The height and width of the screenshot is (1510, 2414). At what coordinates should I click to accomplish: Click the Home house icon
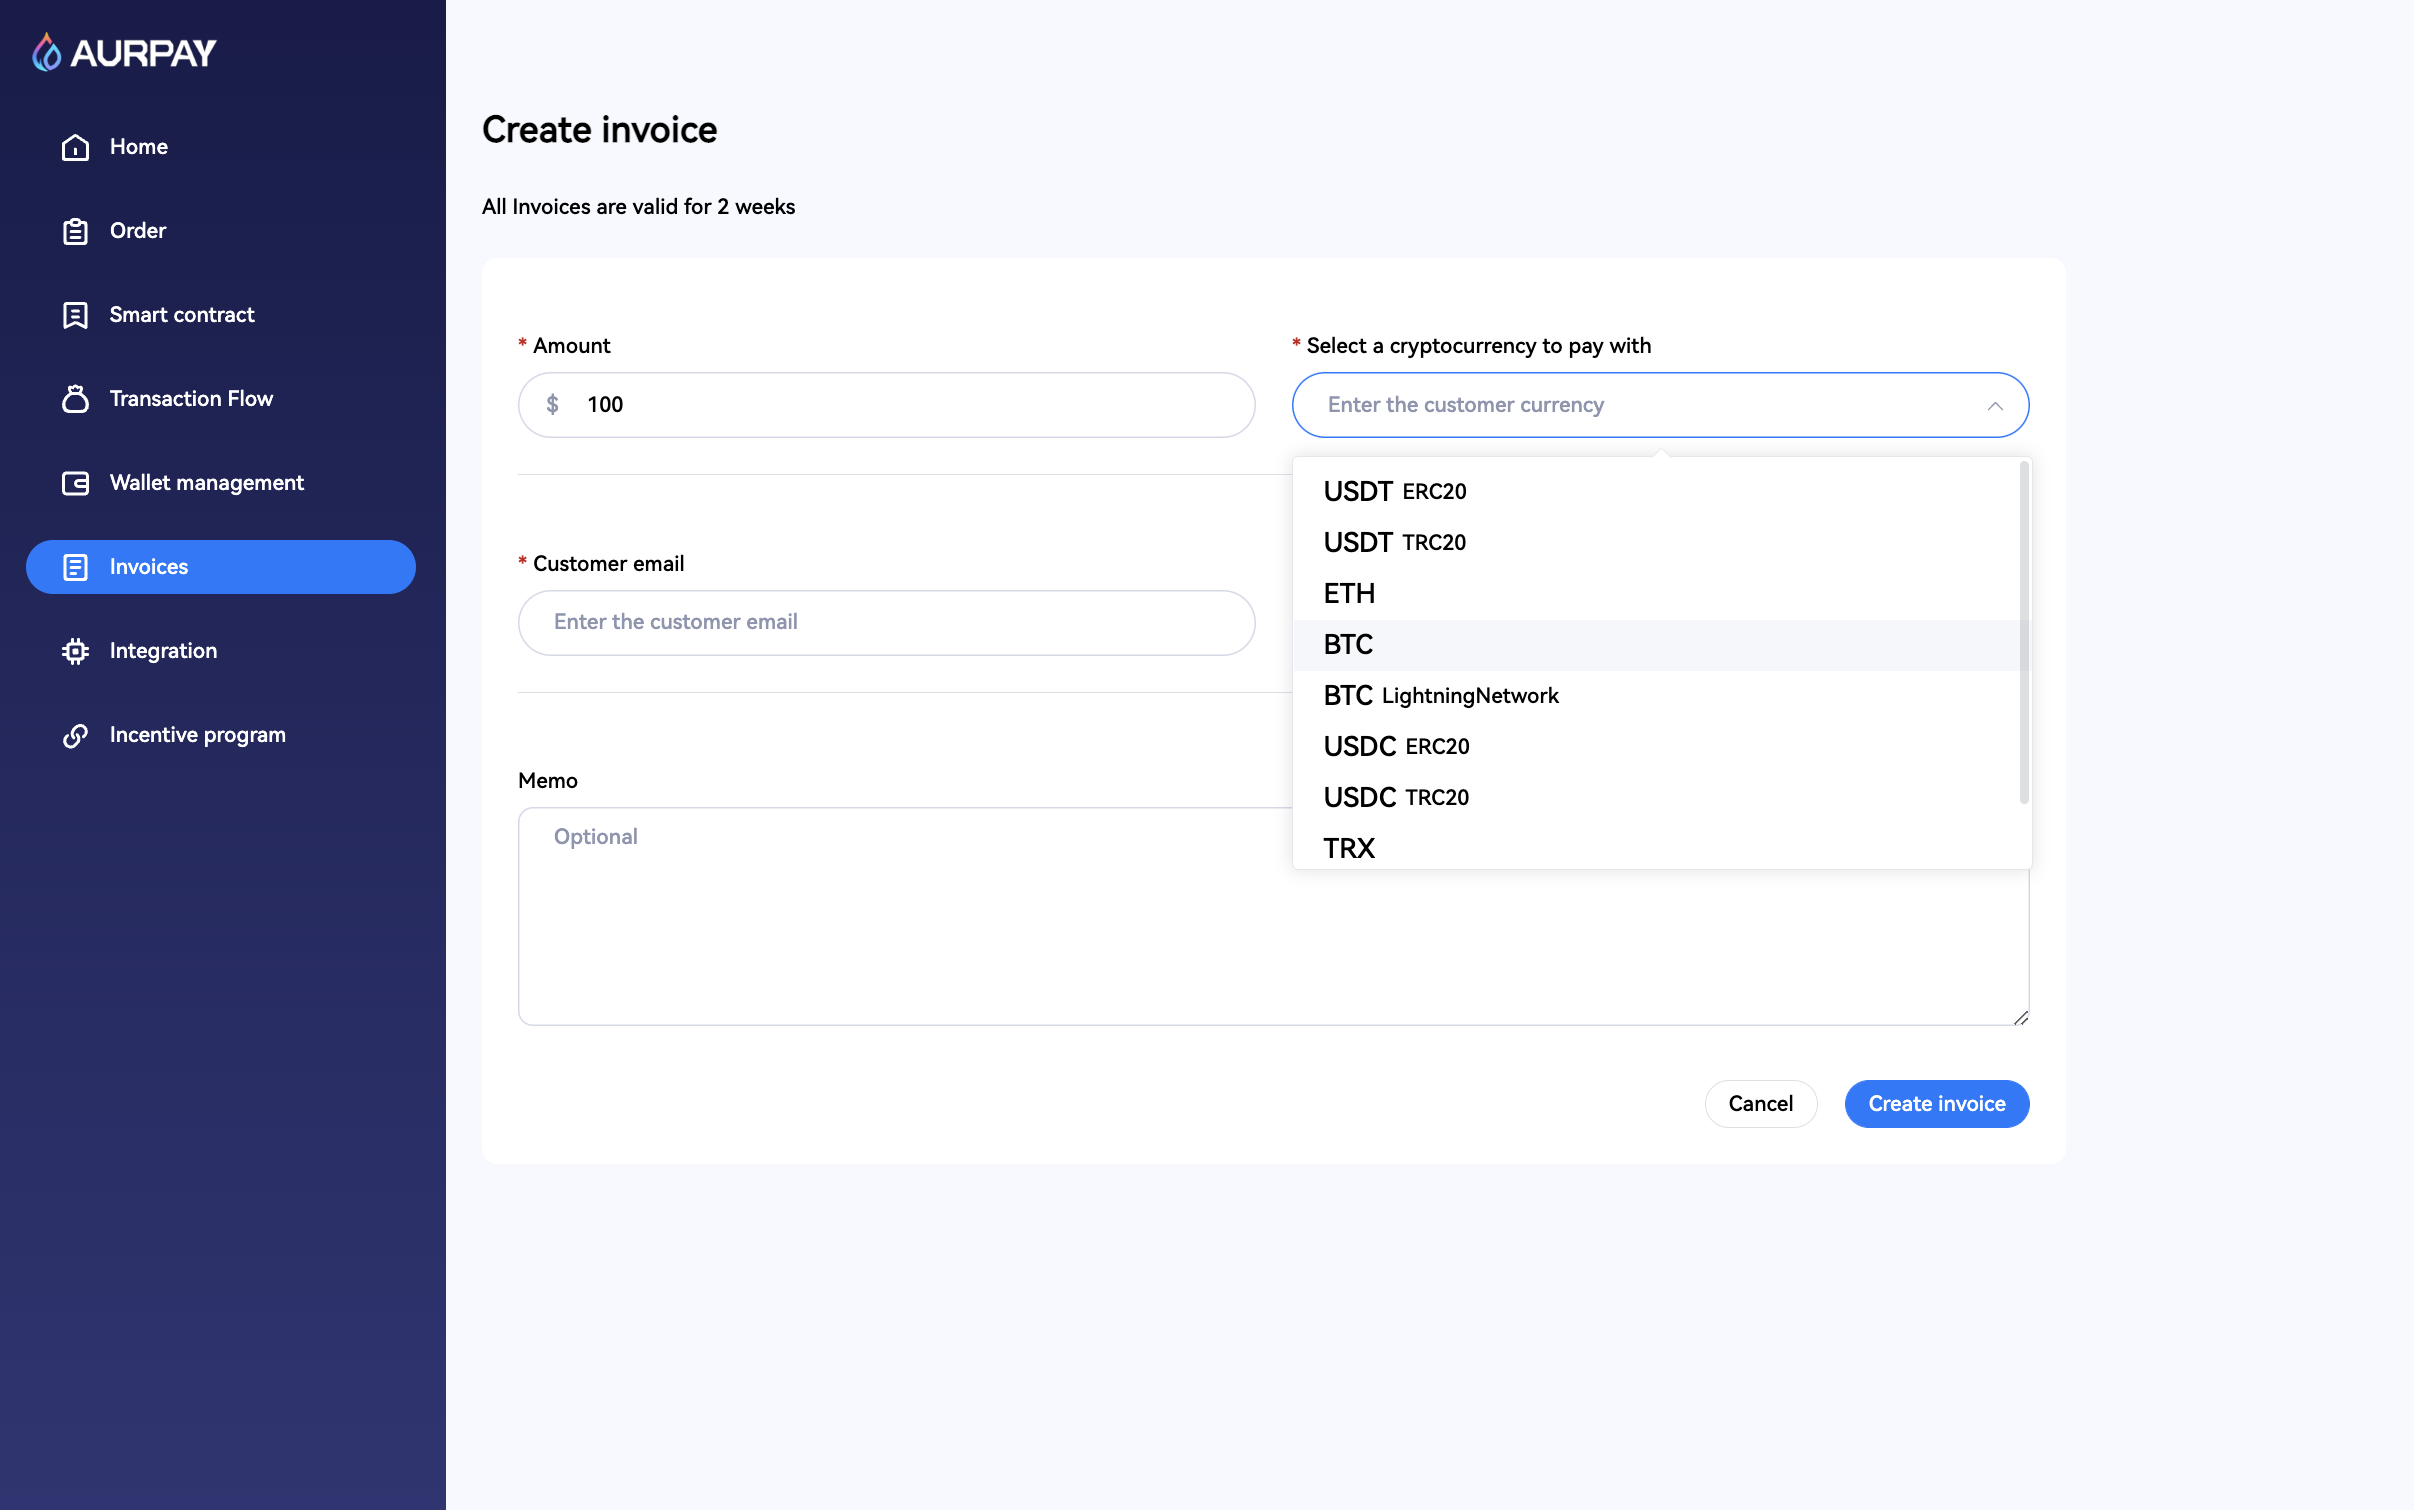coord(75,147)
